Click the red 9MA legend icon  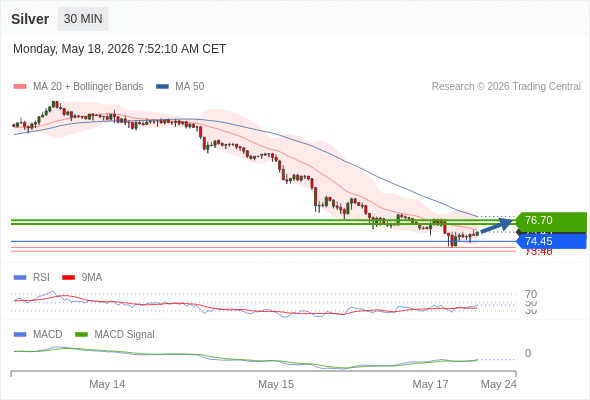pyautogui.click(x=68, y=278)
